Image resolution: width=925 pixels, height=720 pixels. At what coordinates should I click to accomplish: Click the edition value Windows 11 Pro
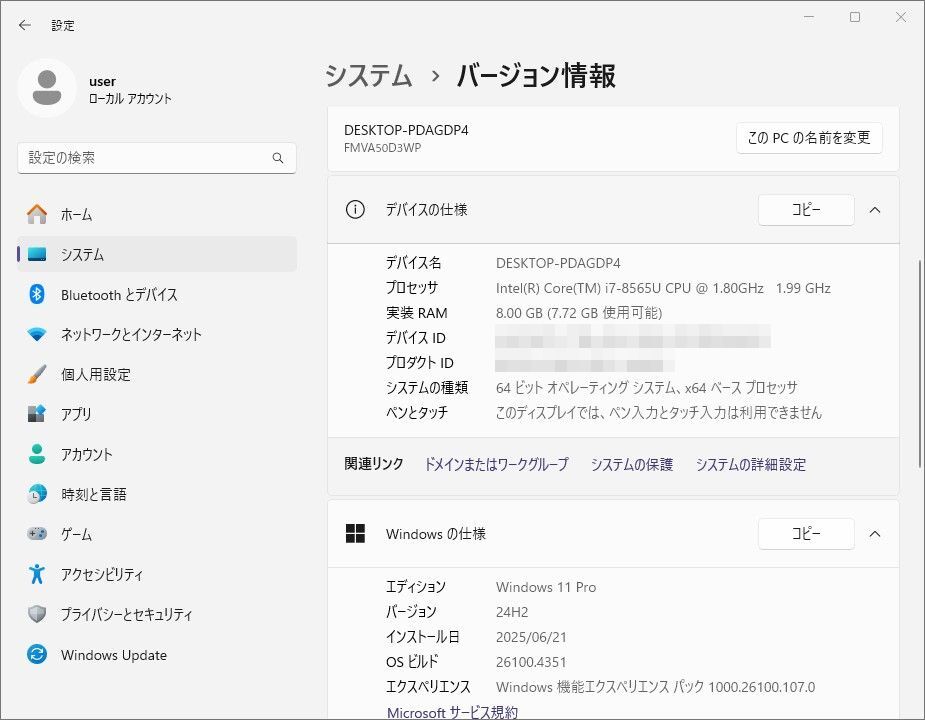[x=546, y=587]
